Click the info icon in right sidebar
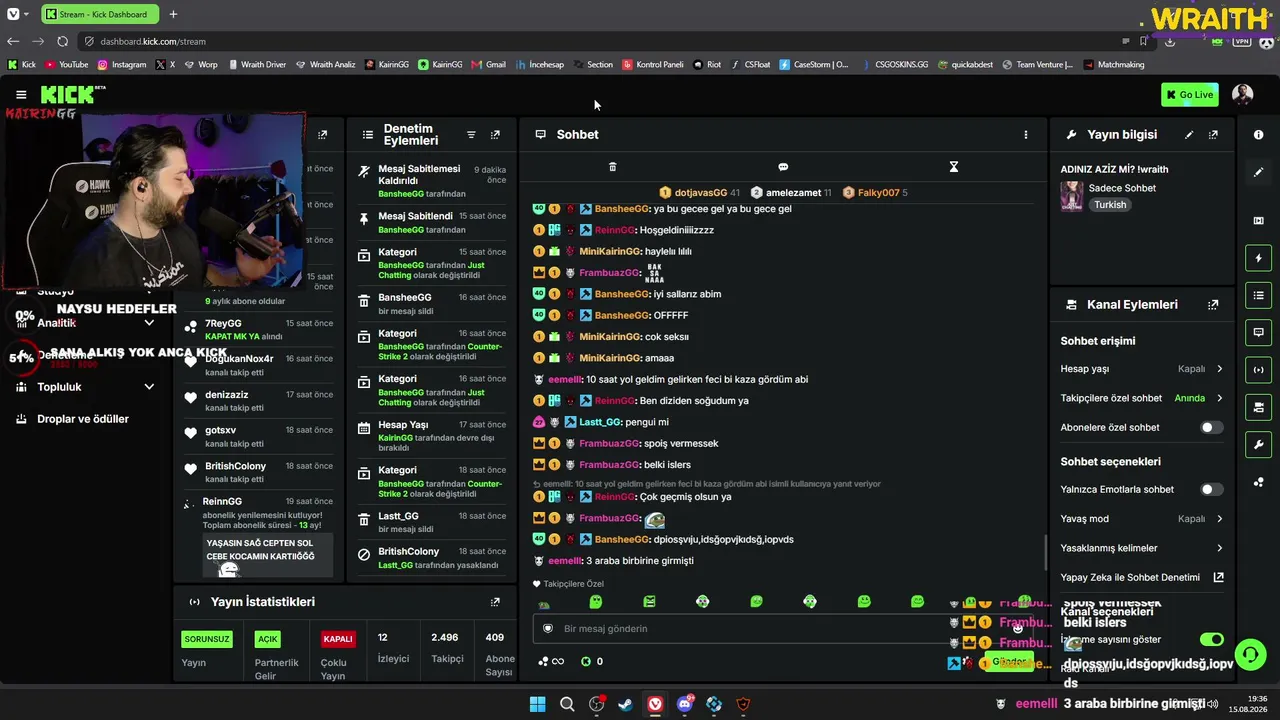 (x=1258, y=134)
